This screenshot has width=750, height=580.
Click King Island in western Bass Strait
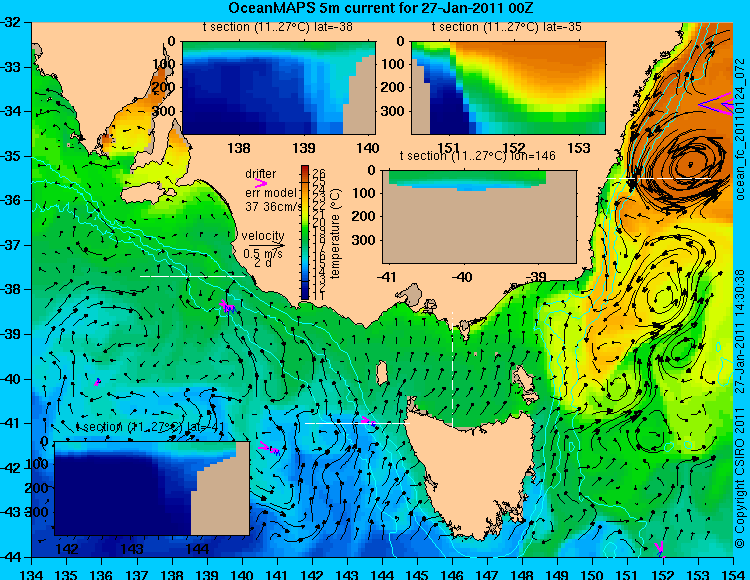point(382,372)
